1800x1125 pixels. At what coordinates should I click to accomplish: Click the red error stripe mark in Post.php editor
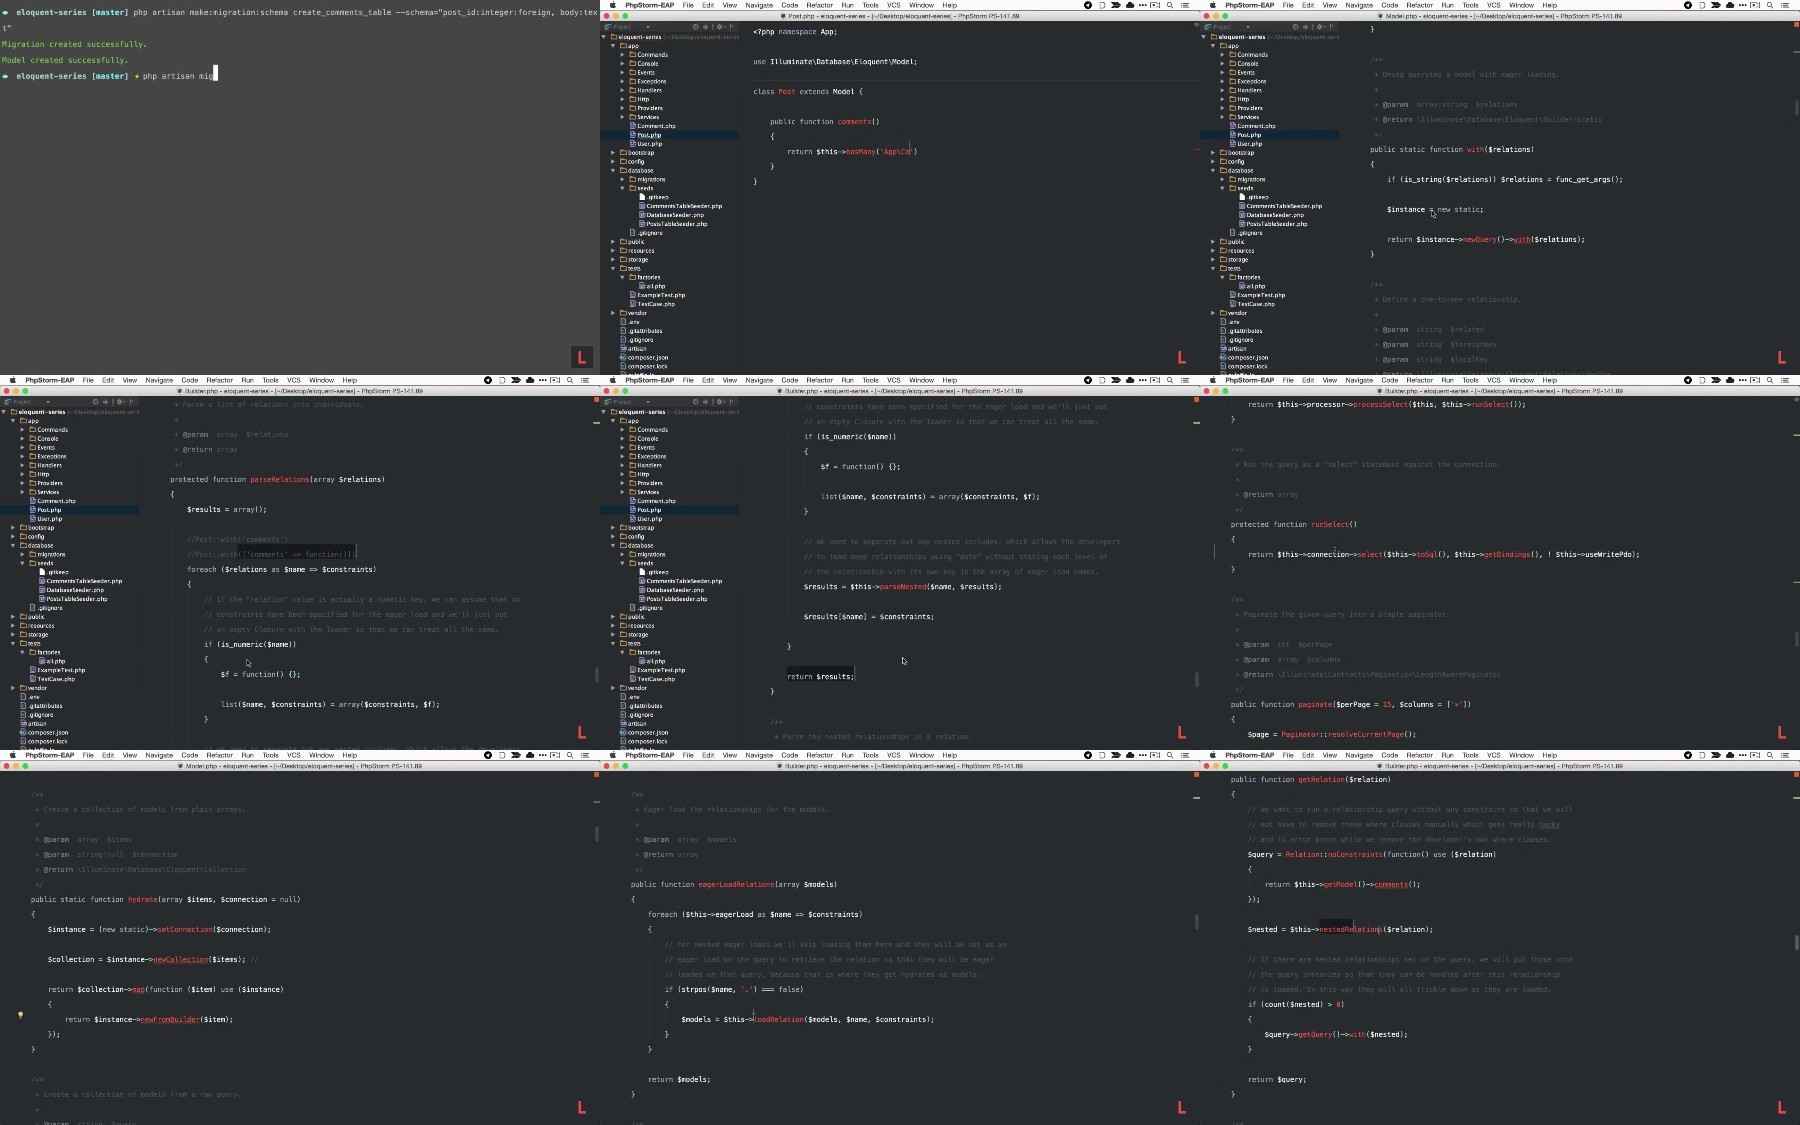click(1196, 150)
